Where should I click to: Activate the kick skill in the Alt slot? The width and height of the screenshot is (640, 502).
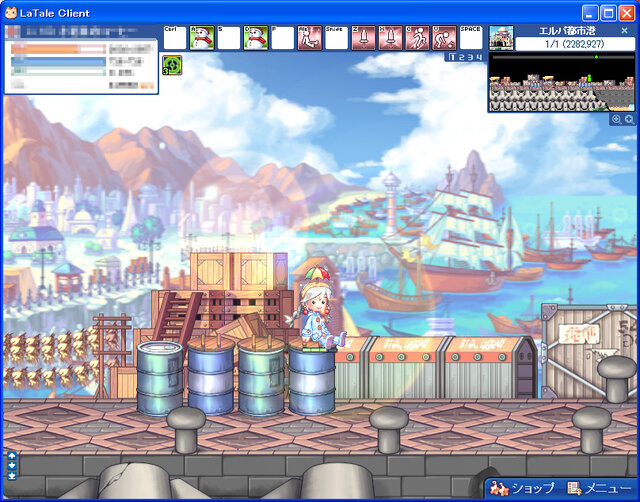click(309, 38)
